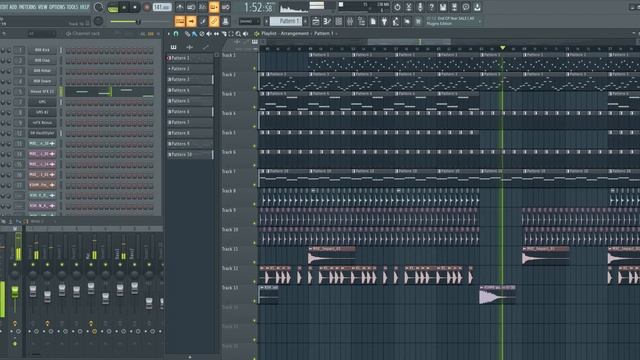Select Pattern 10 in picker panel

coord(190,154)
